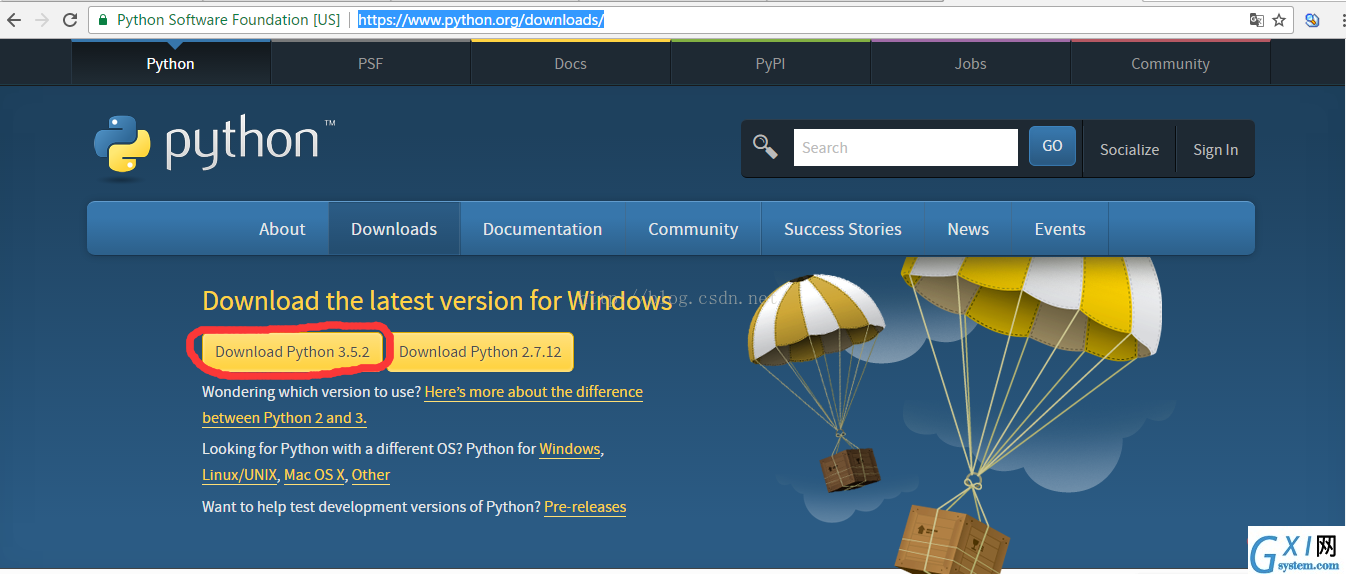
Task: Click the Sign In link
Action: tap(1215, 149)
